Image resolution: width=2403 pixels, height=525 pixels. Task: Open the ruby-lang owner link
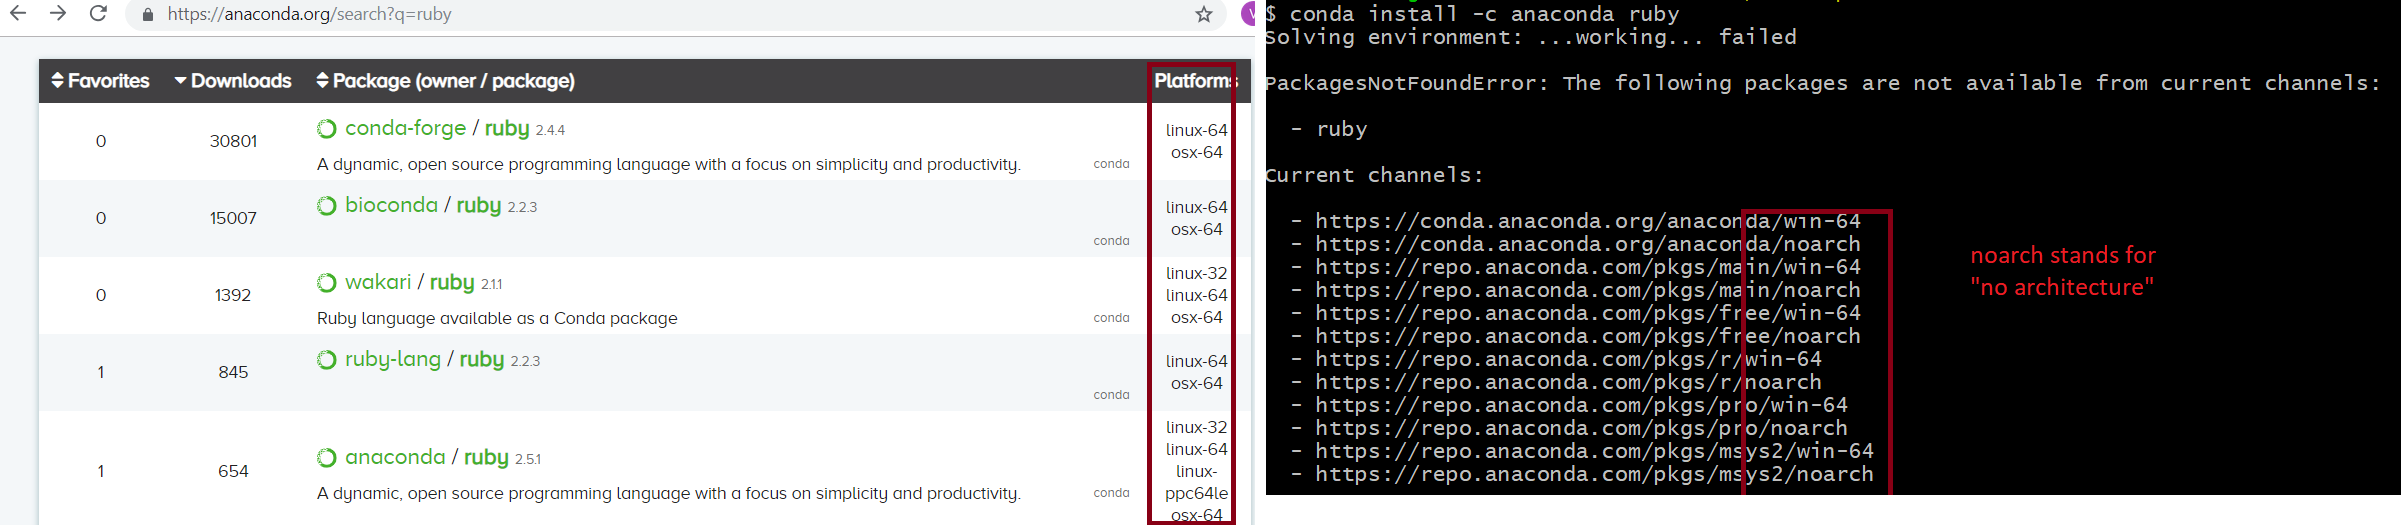click(392, 360)
